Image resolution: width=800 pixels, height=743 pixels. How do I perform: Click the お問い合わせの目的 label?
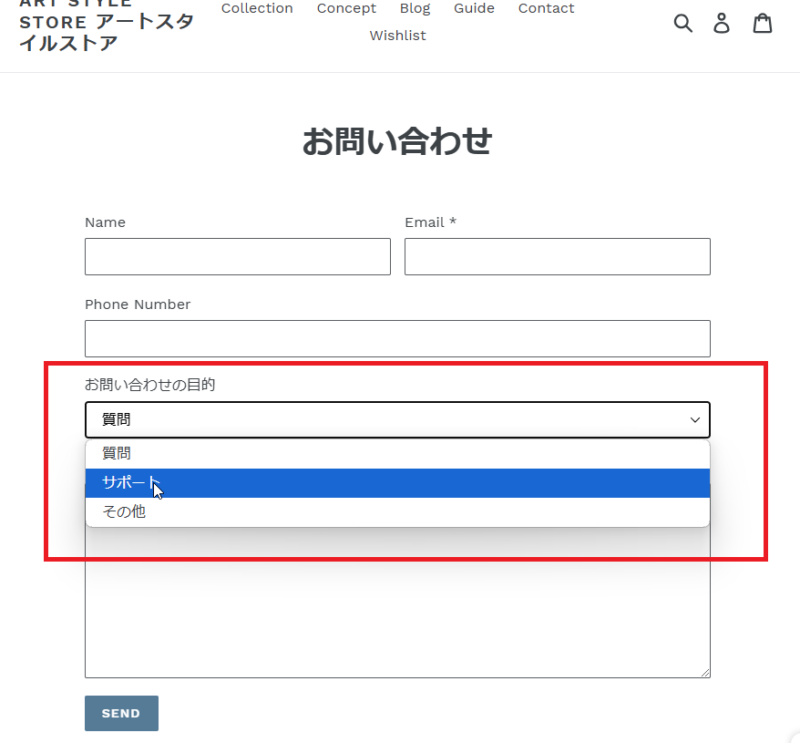(149, 385)
